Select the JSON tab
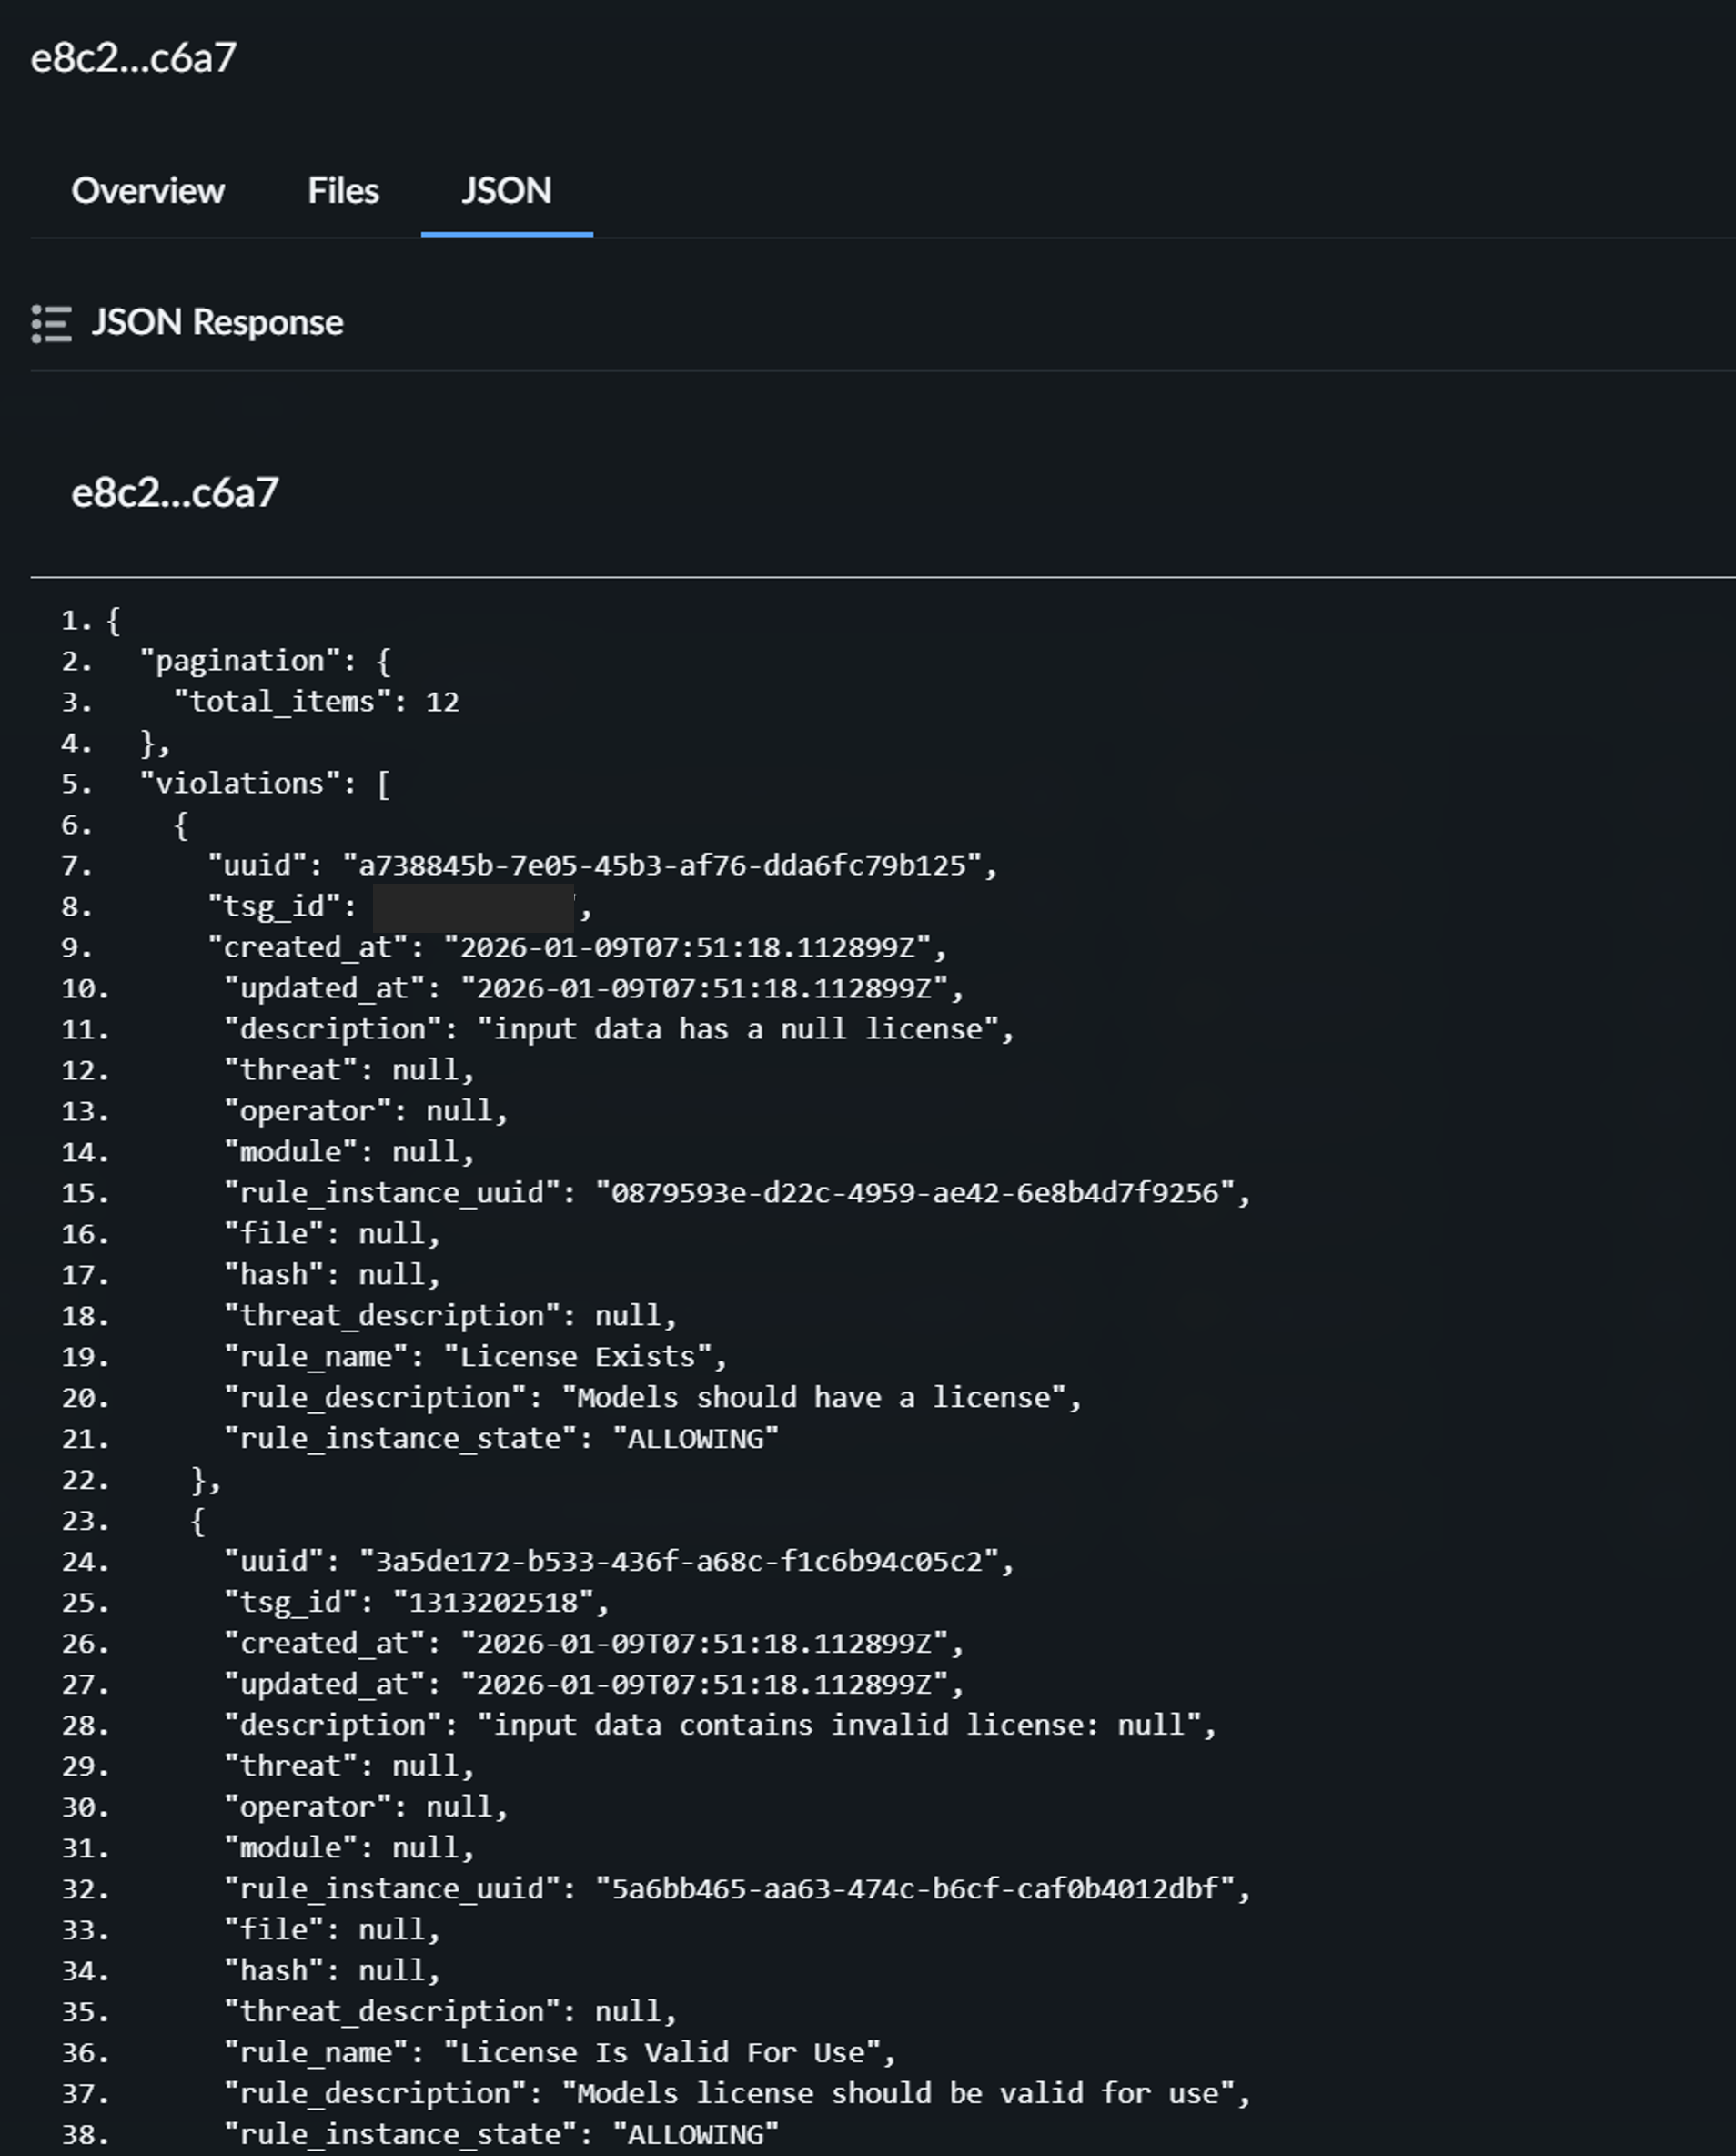Viewport: 1736px width, 2156px height. pos(506,191)
